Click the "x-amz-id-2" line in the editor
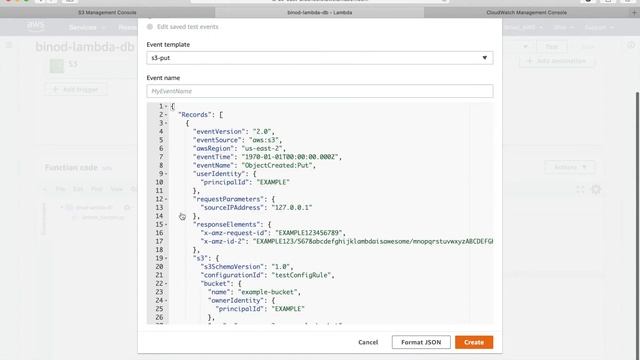Image resolution: width=640 pixels, height=360 pixels. point(347,241)
